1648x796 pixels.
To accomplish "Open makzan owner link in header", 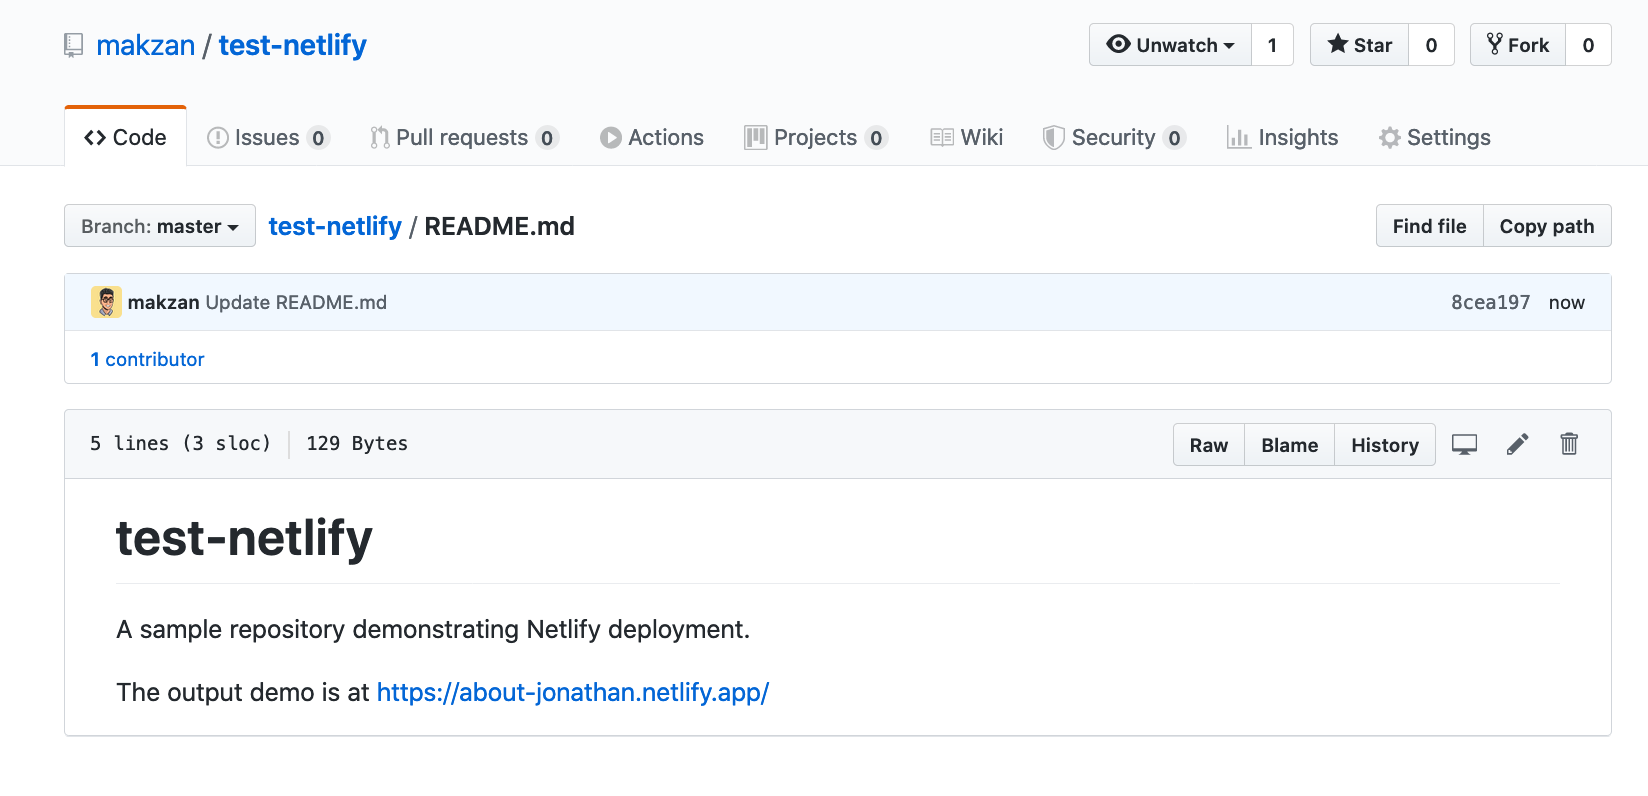I will [146, 45].
